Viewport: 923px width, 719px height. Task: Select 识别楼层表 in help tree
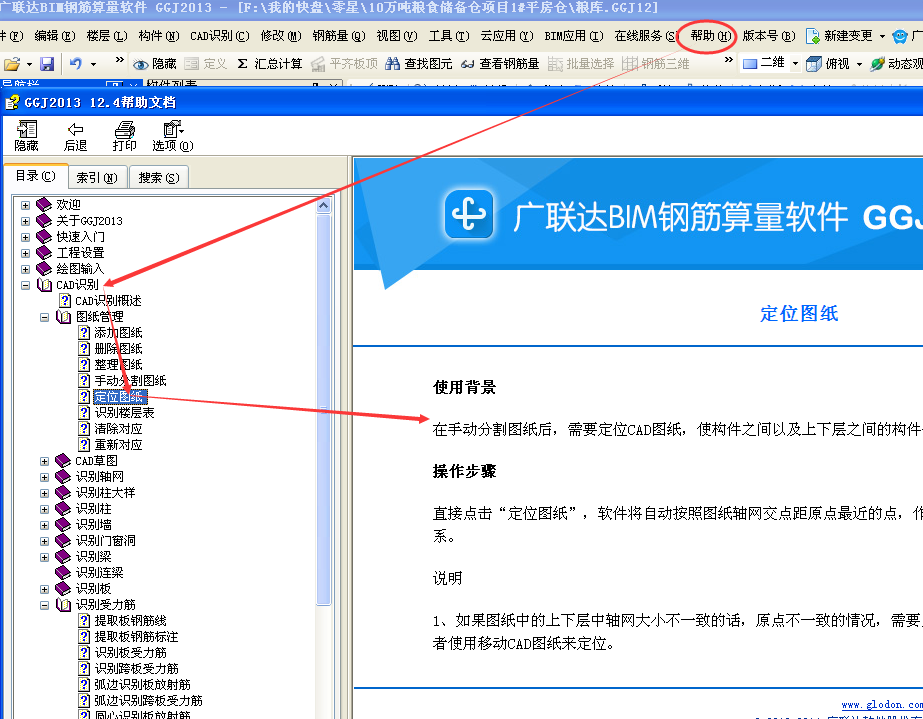(124, 413)
